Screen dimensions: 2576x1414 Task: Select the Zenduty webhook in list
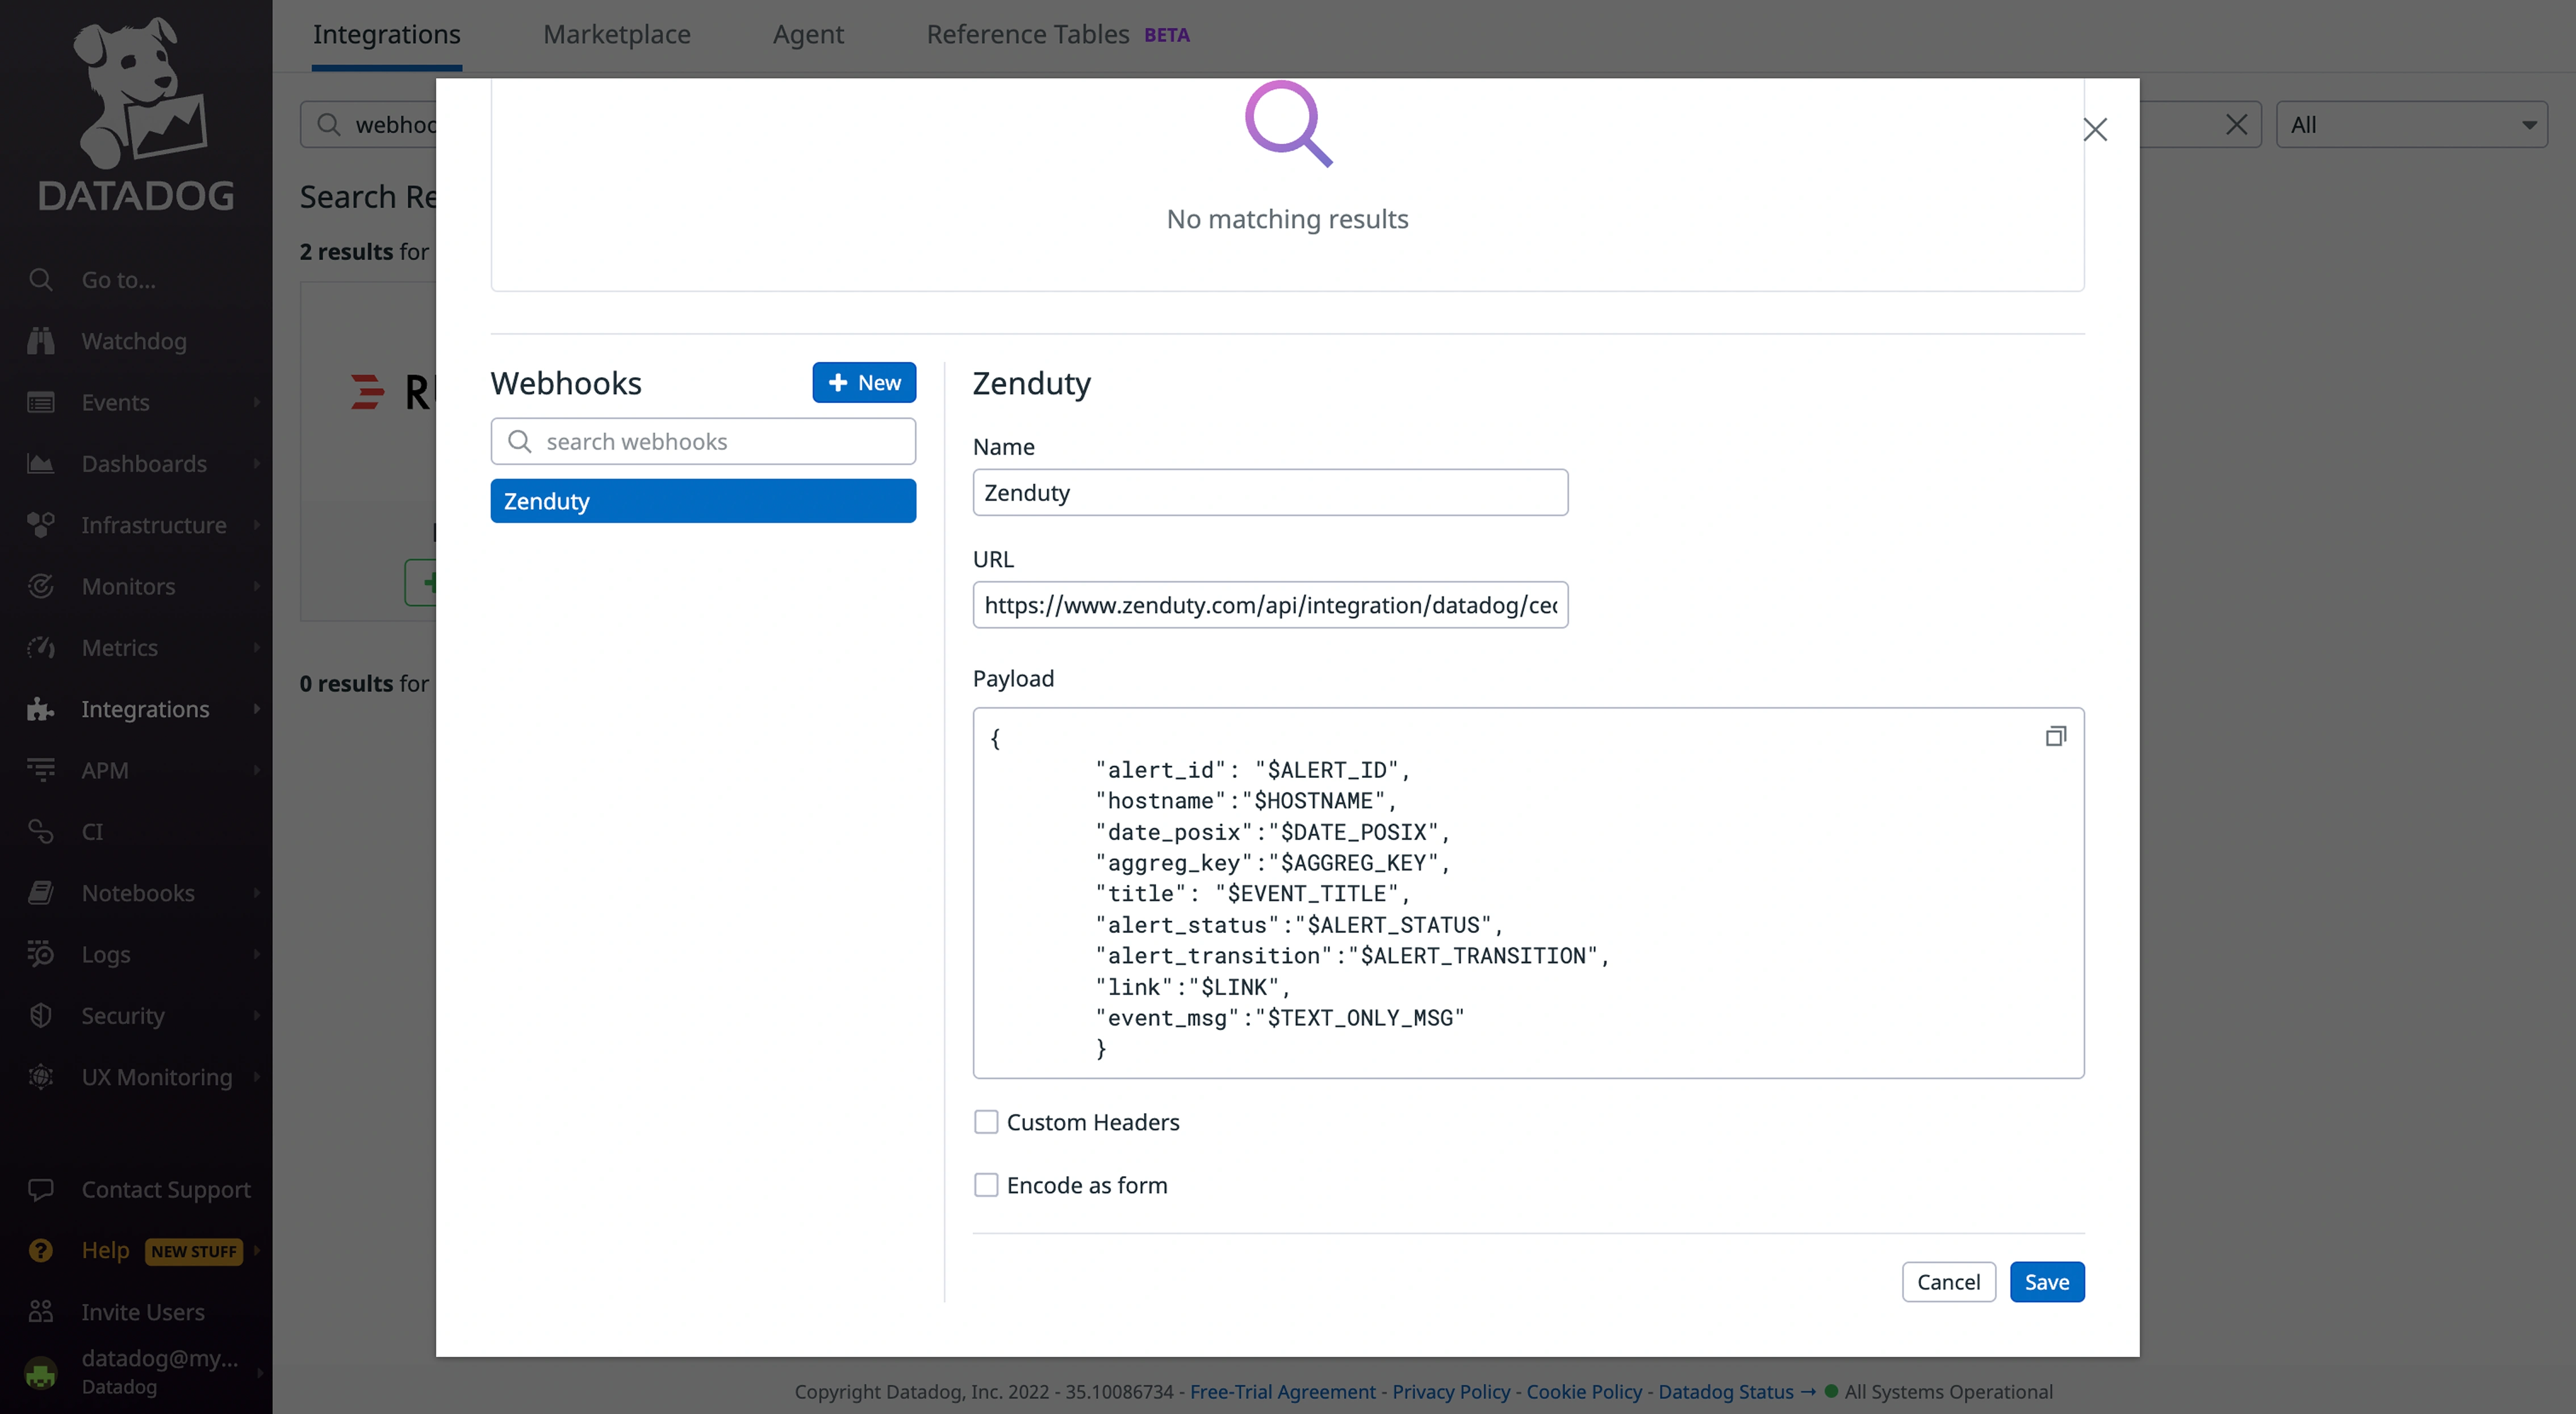pos(703,501)
